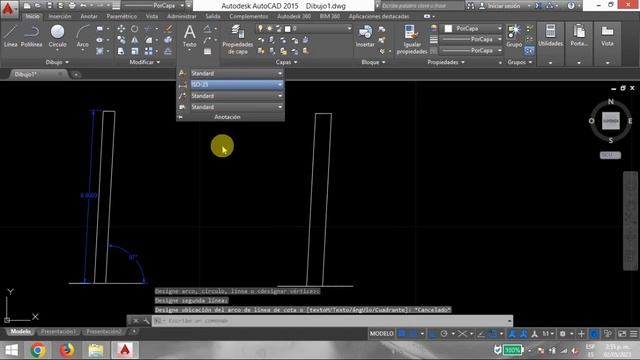640x360 pixels.
Task: Collapse the Anotación panel title bar
Action: 230,117
